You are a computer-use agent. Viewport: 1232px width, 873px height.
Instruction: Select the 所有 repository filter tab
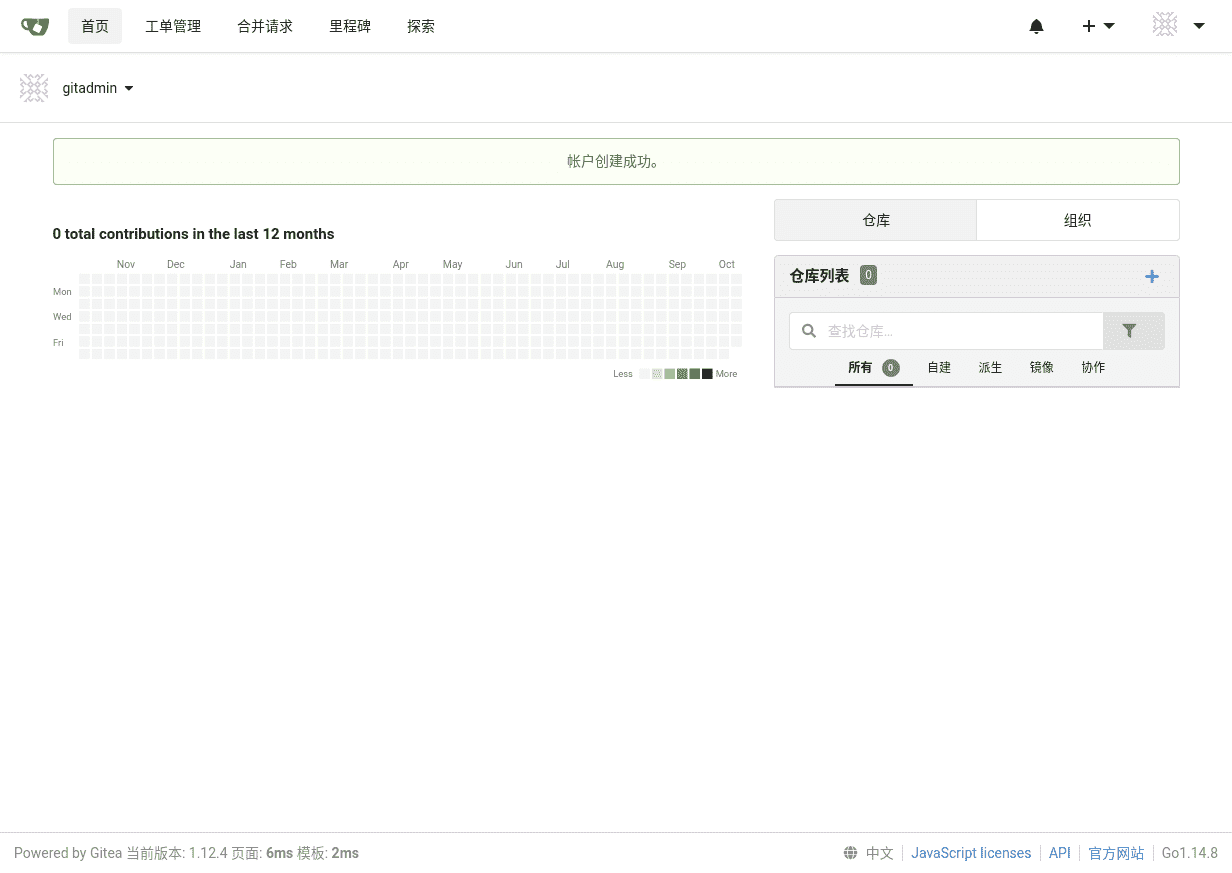pyautogui.click(x=874, y=367)
